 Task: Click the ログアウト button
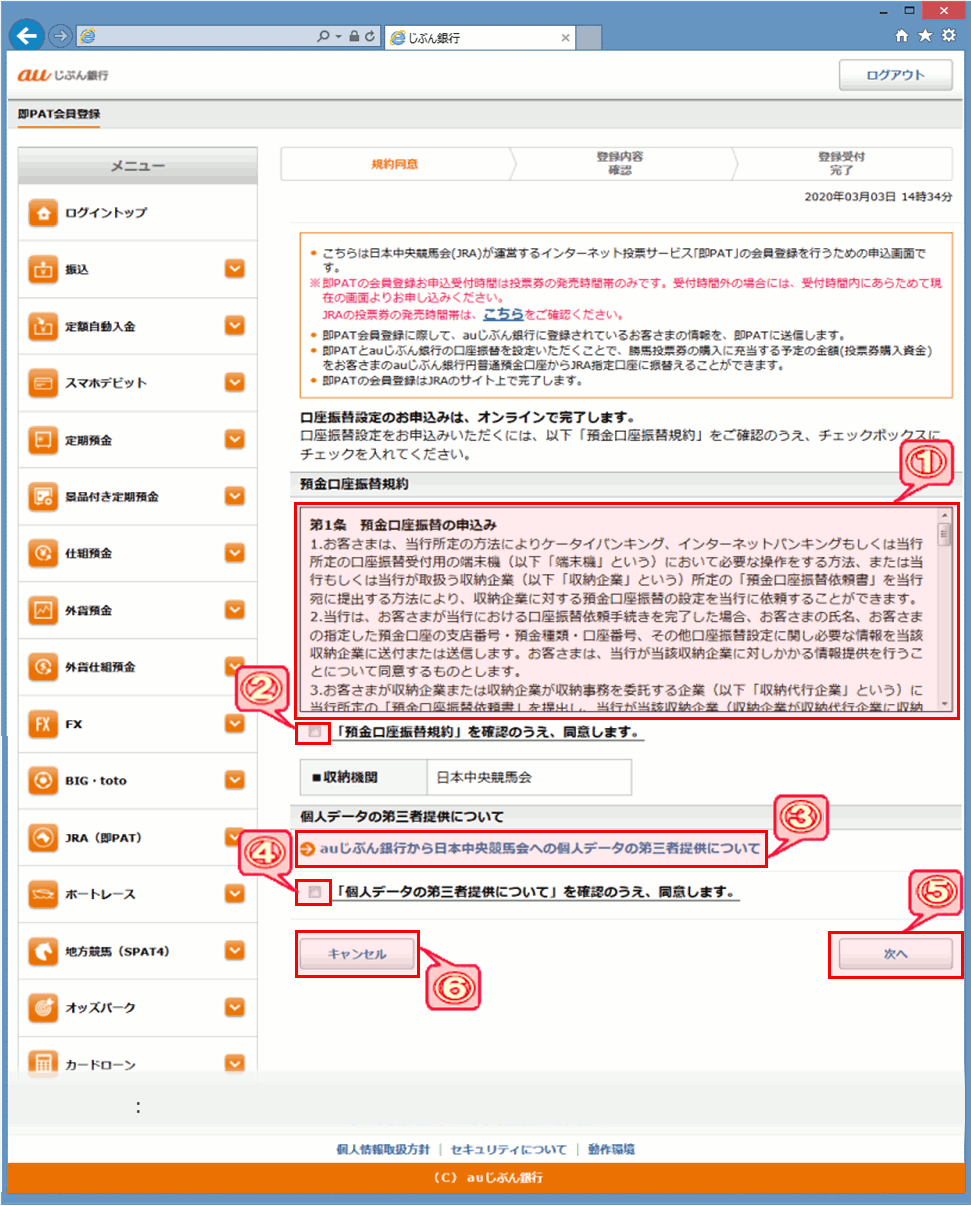click(x=896, y=76)
